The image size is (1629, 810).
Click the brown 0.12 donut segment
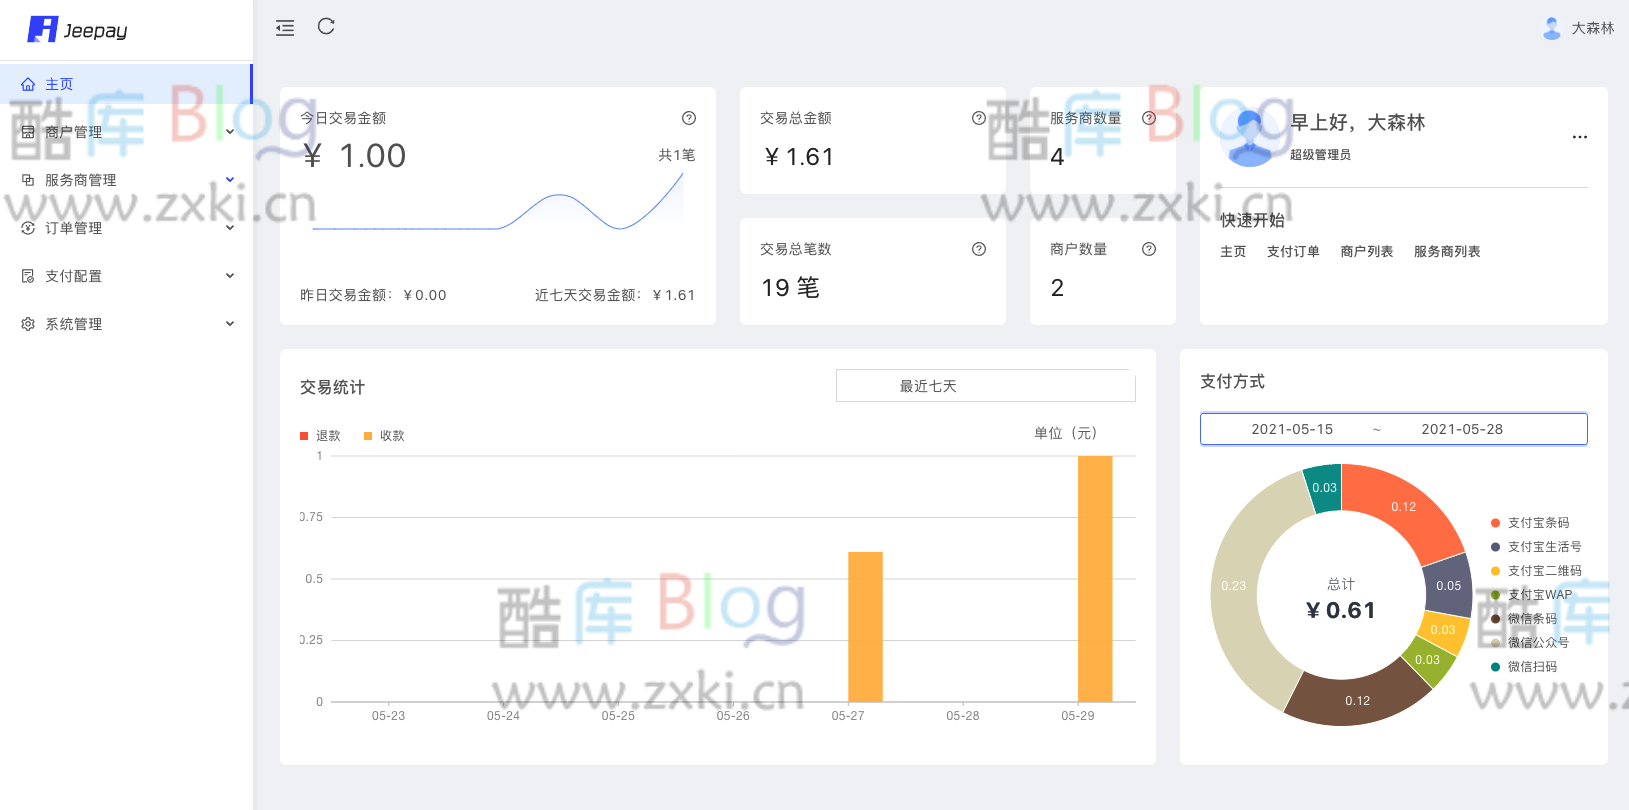pos(1357,699)
